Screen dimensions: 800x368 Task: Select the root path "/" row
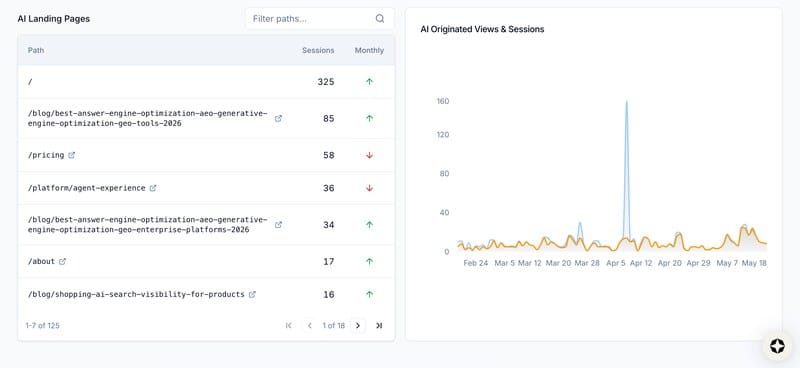tap(206, 82)
